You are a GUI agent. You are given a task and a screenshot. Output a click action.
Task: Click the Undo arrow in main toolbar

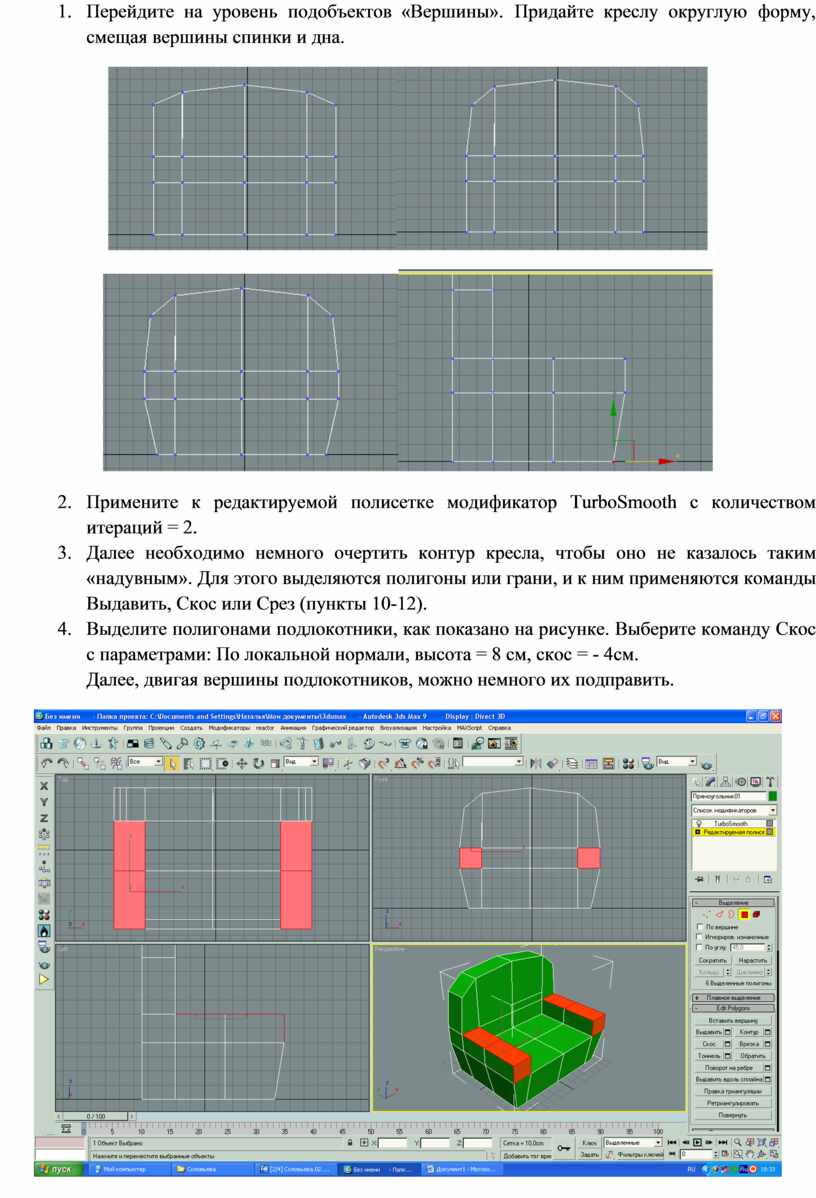click(x=46, y=763)
